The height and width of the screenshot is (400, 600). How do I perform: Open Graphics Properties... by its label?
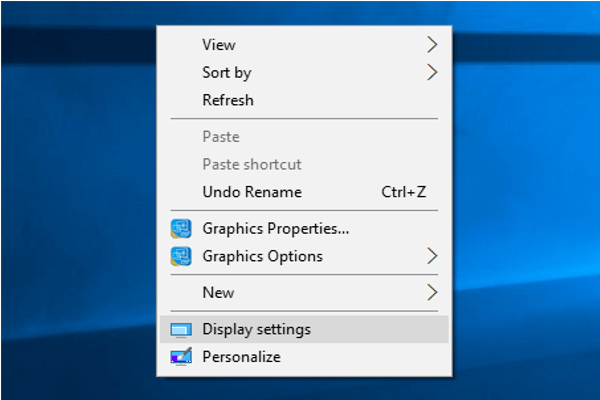276,228
